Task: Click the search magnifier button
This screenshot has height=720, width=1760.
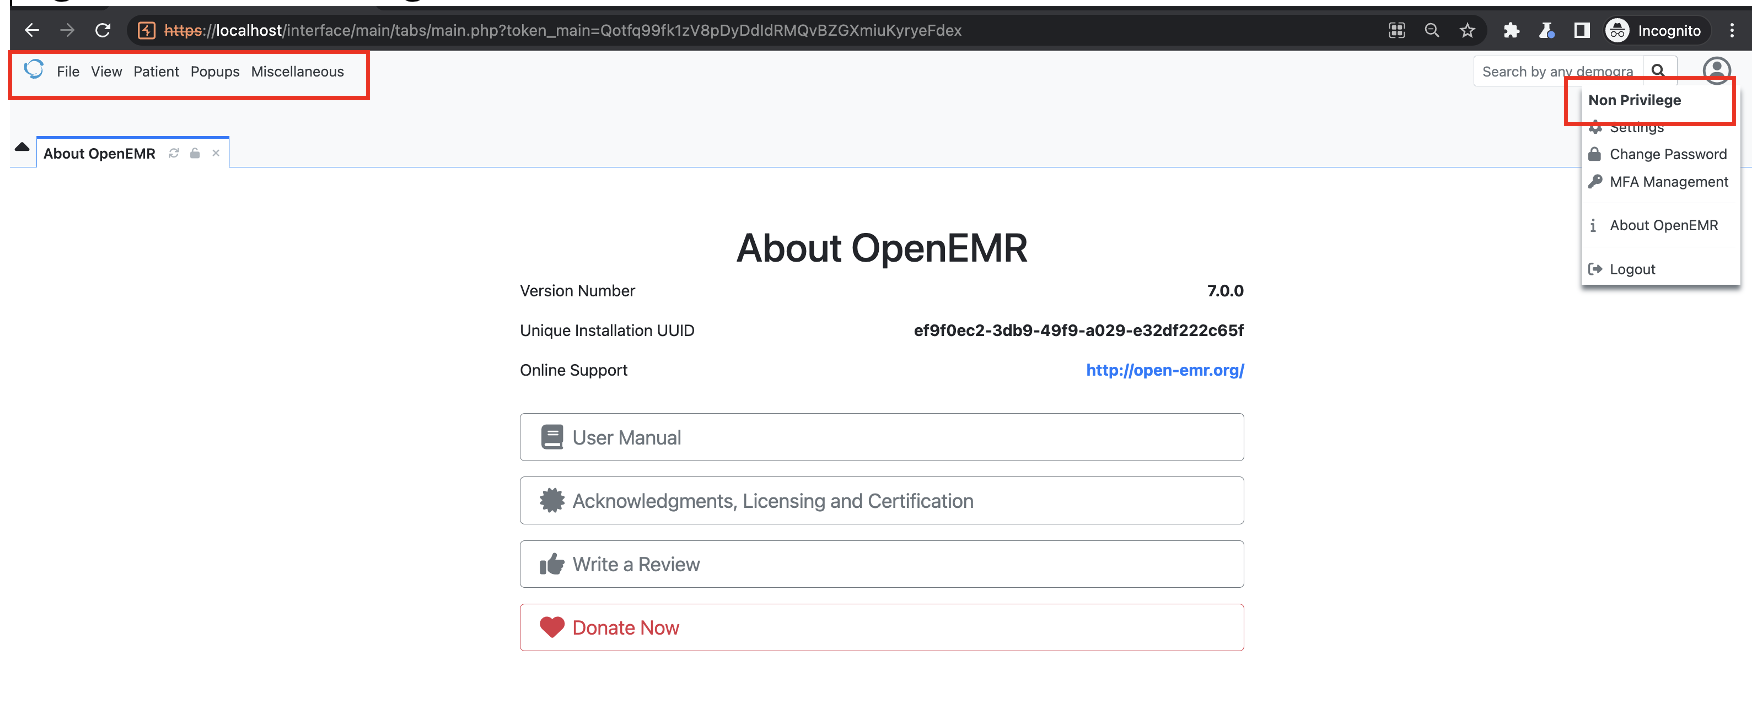Action: tap(1659, 71)
